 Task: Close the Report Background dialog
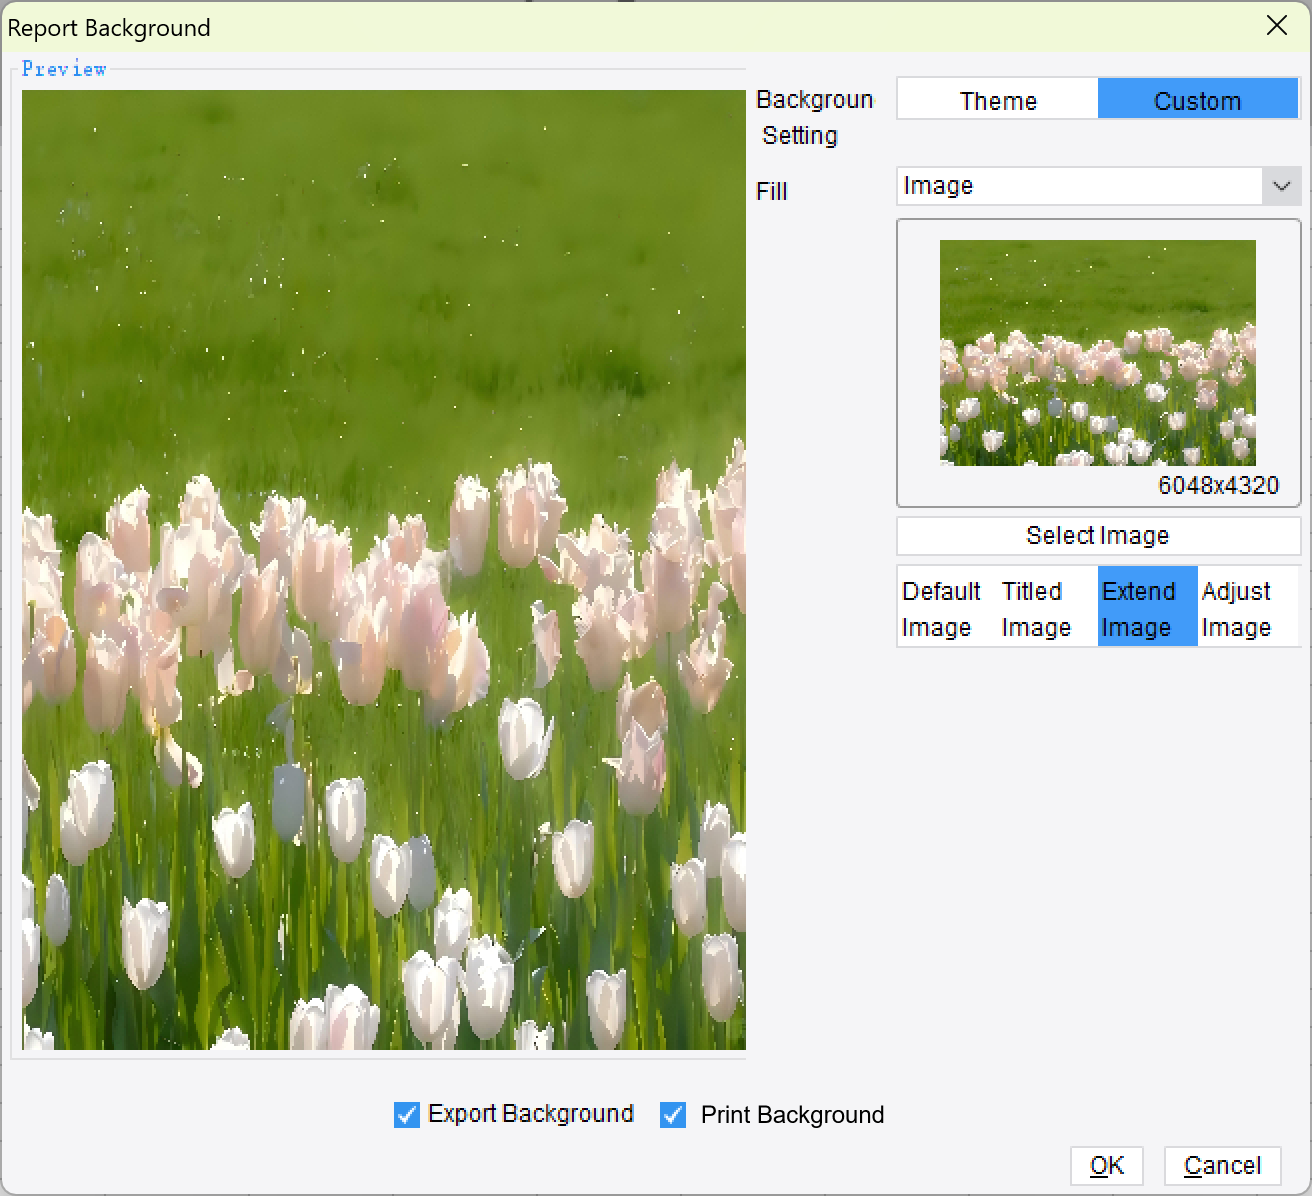pyautogui.click(x=1277, y=27)
